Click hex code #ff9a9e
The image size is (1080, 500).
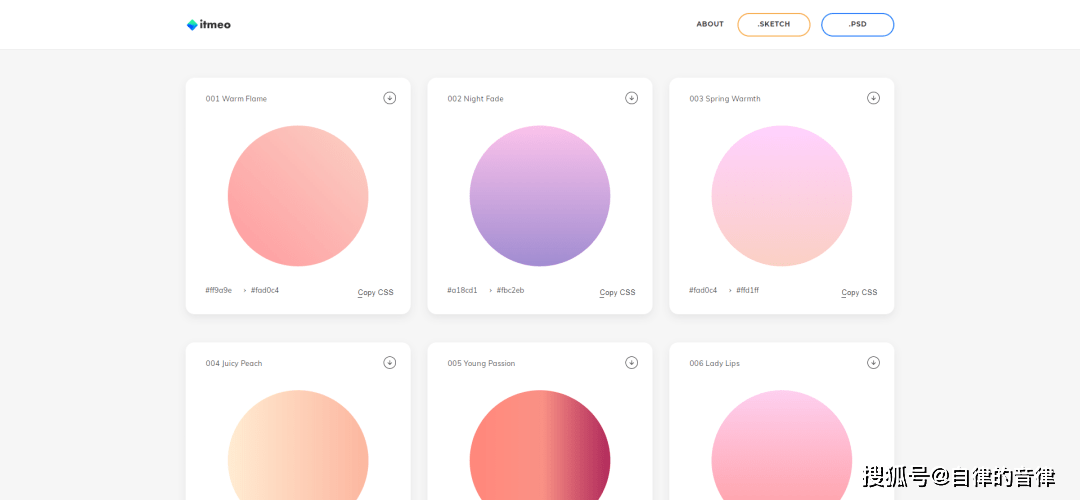[218, 290]
